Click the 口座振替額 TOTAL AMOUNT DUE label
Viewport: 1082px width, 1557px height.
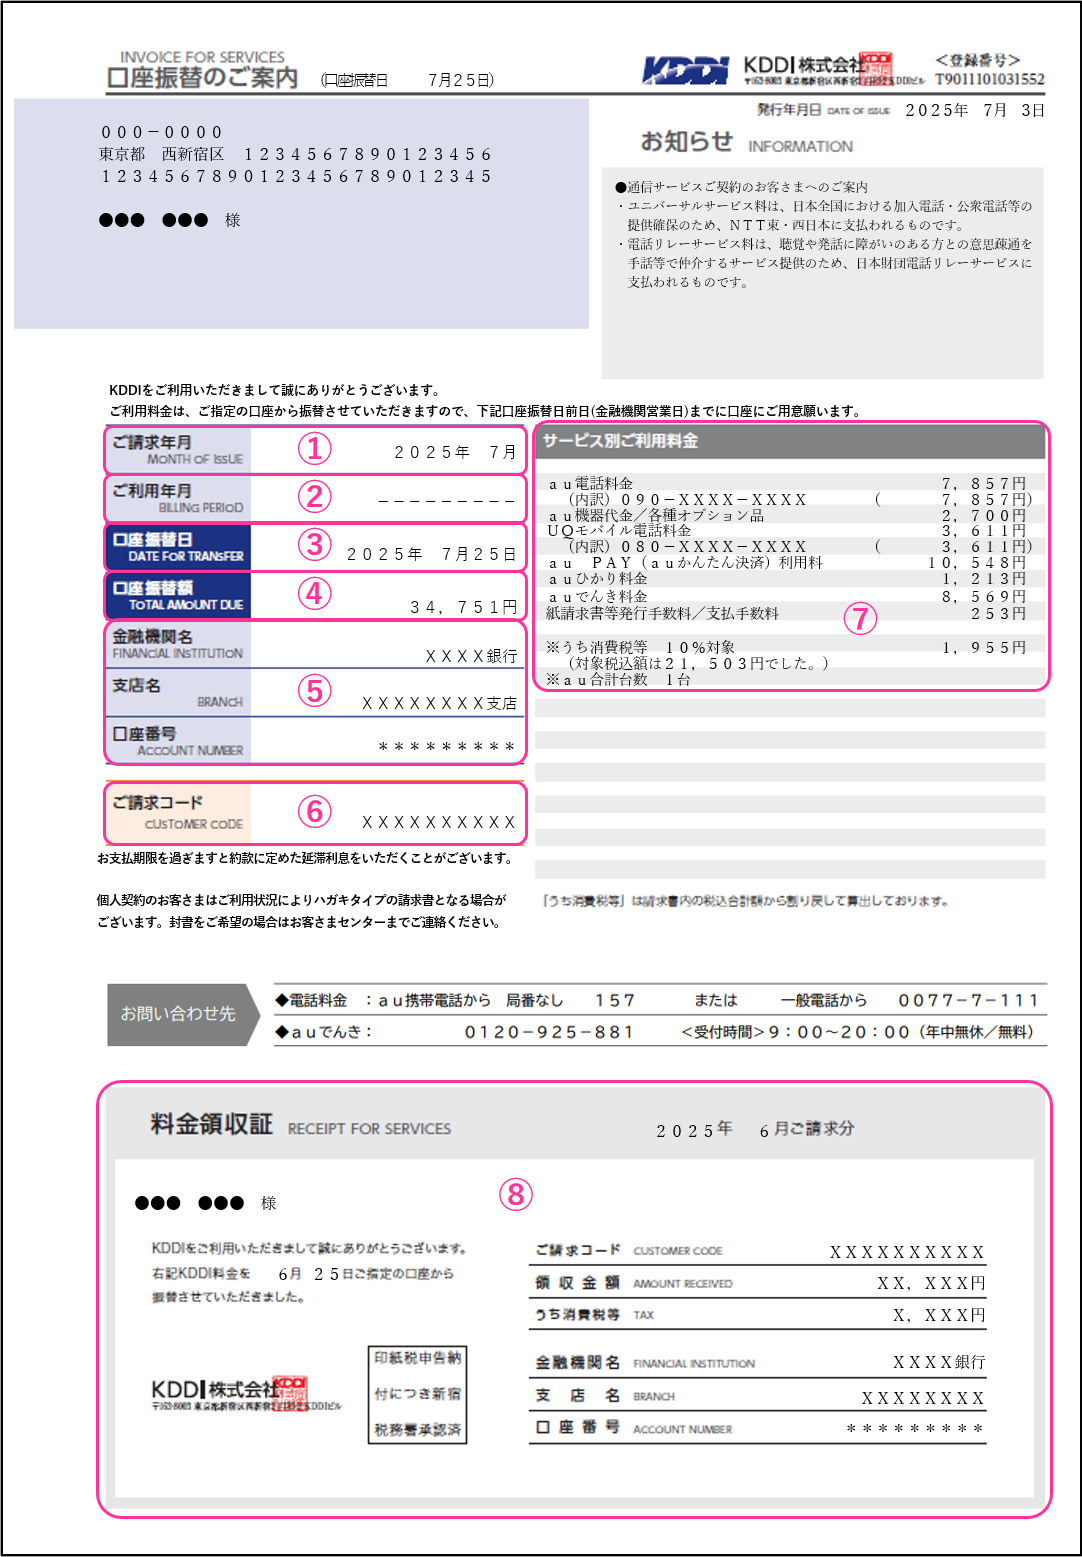[178, 596]
